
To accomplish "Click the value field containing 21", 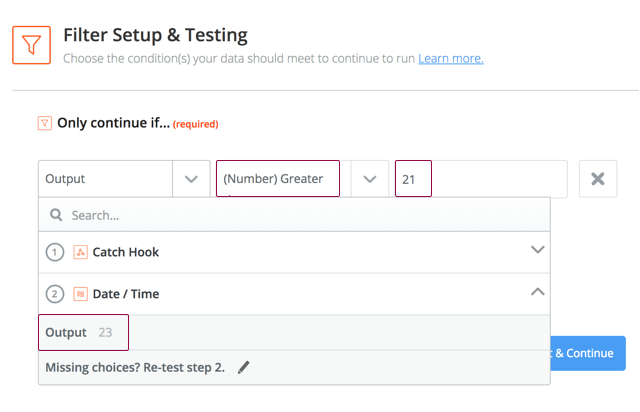I will pyautogui.click(x=480, y=179).
